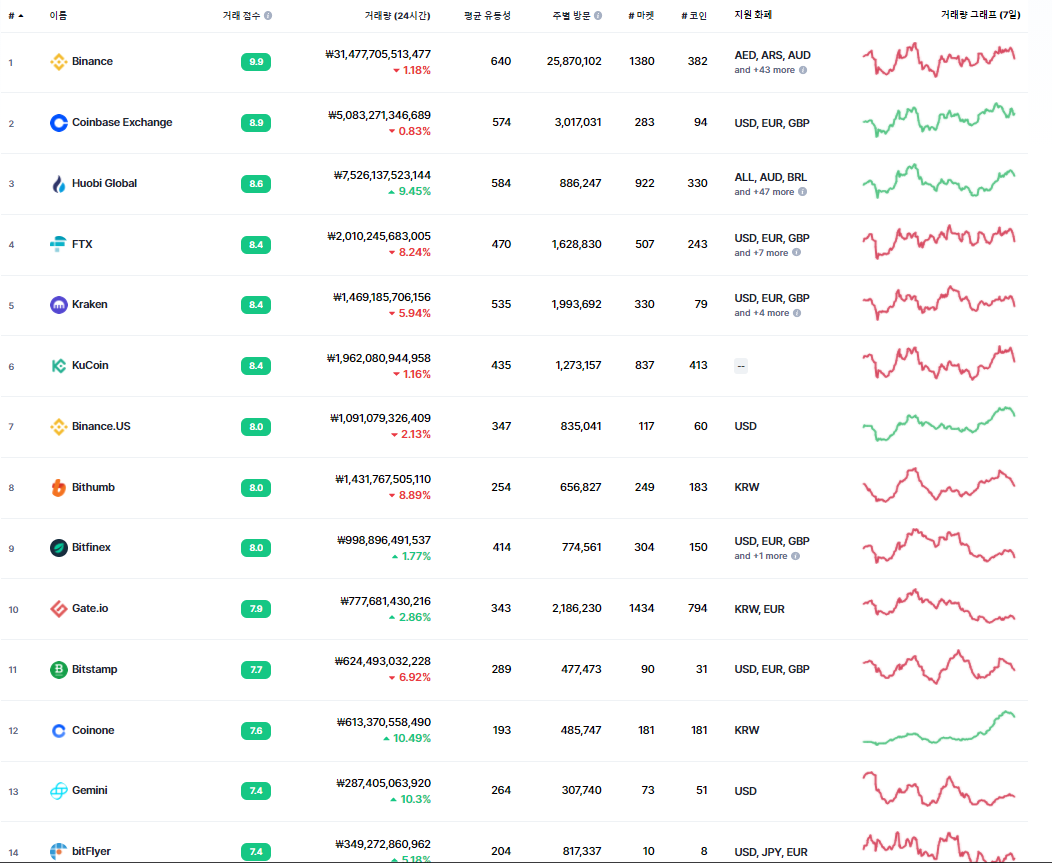The image size is (1052, 863).
Task: Open the Gemini exchange link
Action: coord(90,790)
